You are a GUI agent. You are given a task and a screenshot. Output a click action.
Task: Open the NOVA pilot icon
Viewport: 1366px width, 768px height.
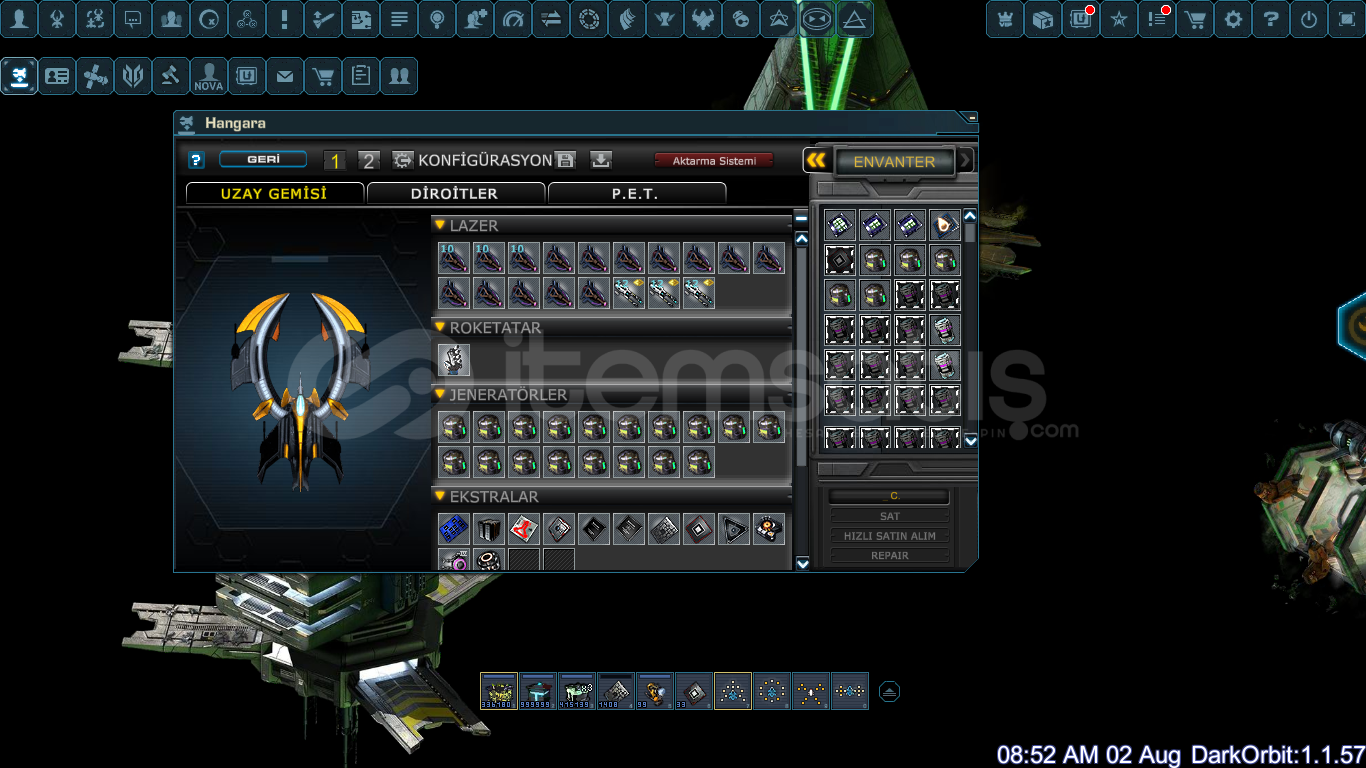click(209, 76)
